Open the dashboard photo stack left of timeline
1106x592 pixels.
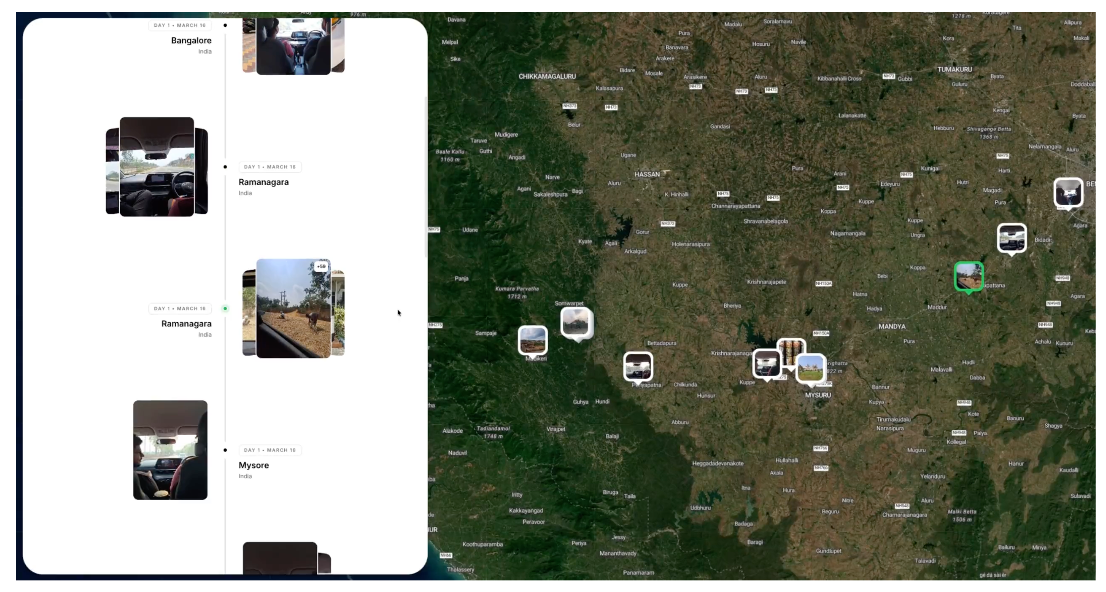[x=156, y=166]
